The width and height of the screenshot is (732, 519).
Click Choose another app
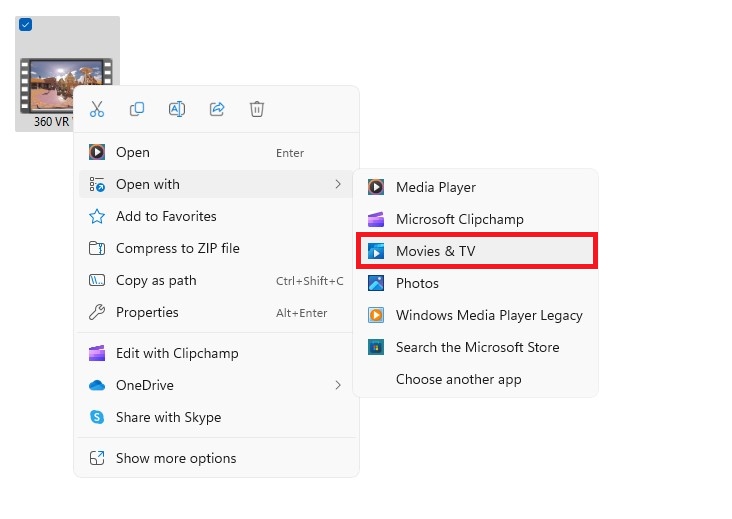(476, 379)
